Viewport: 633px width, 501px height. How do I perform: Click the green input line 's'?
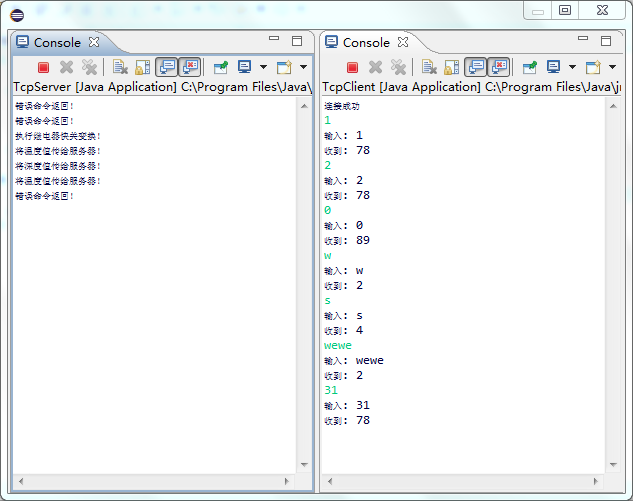click(327, 301)
